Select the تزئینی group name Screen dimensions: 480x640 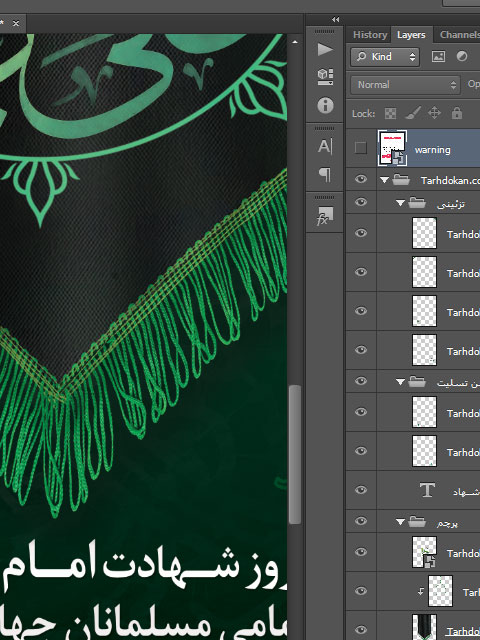coord(451,204)
